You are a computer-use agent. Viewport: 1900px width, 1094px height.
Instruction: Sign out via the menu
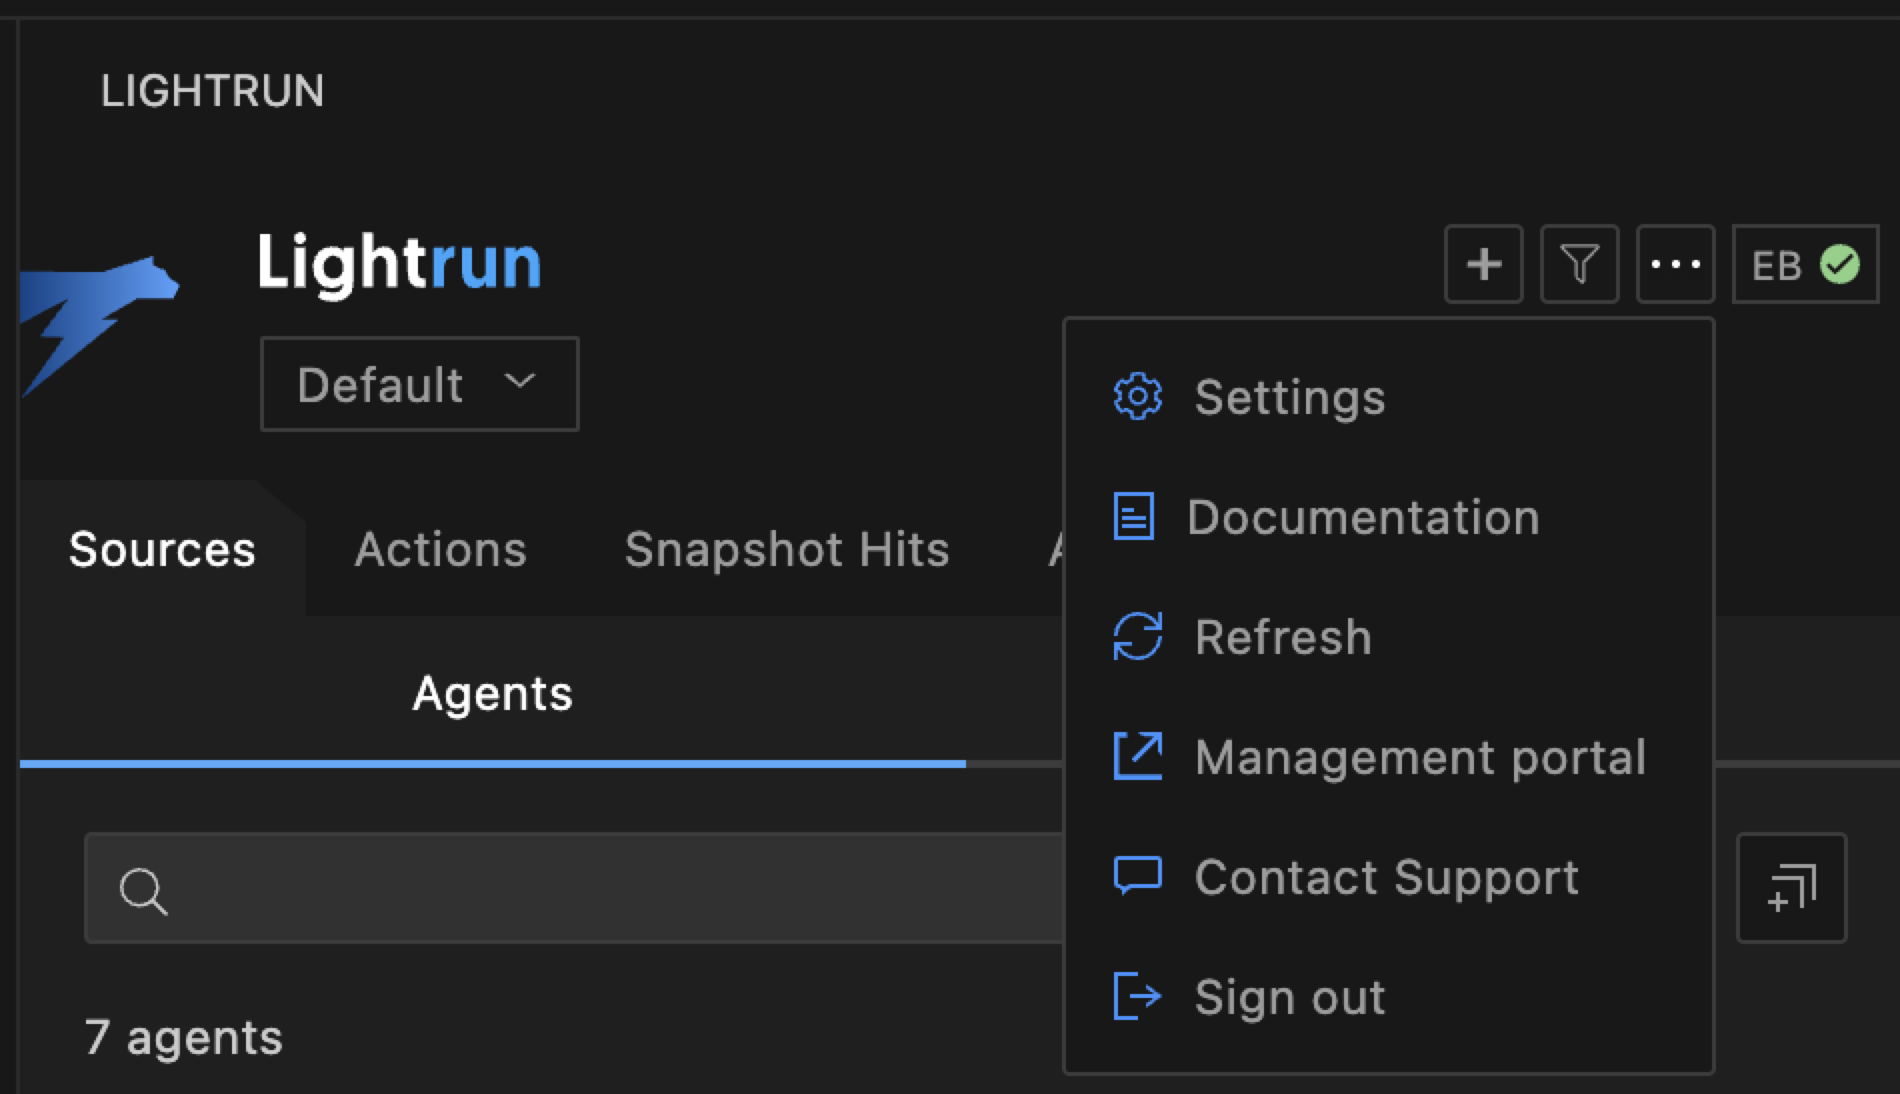[1289, 997]
